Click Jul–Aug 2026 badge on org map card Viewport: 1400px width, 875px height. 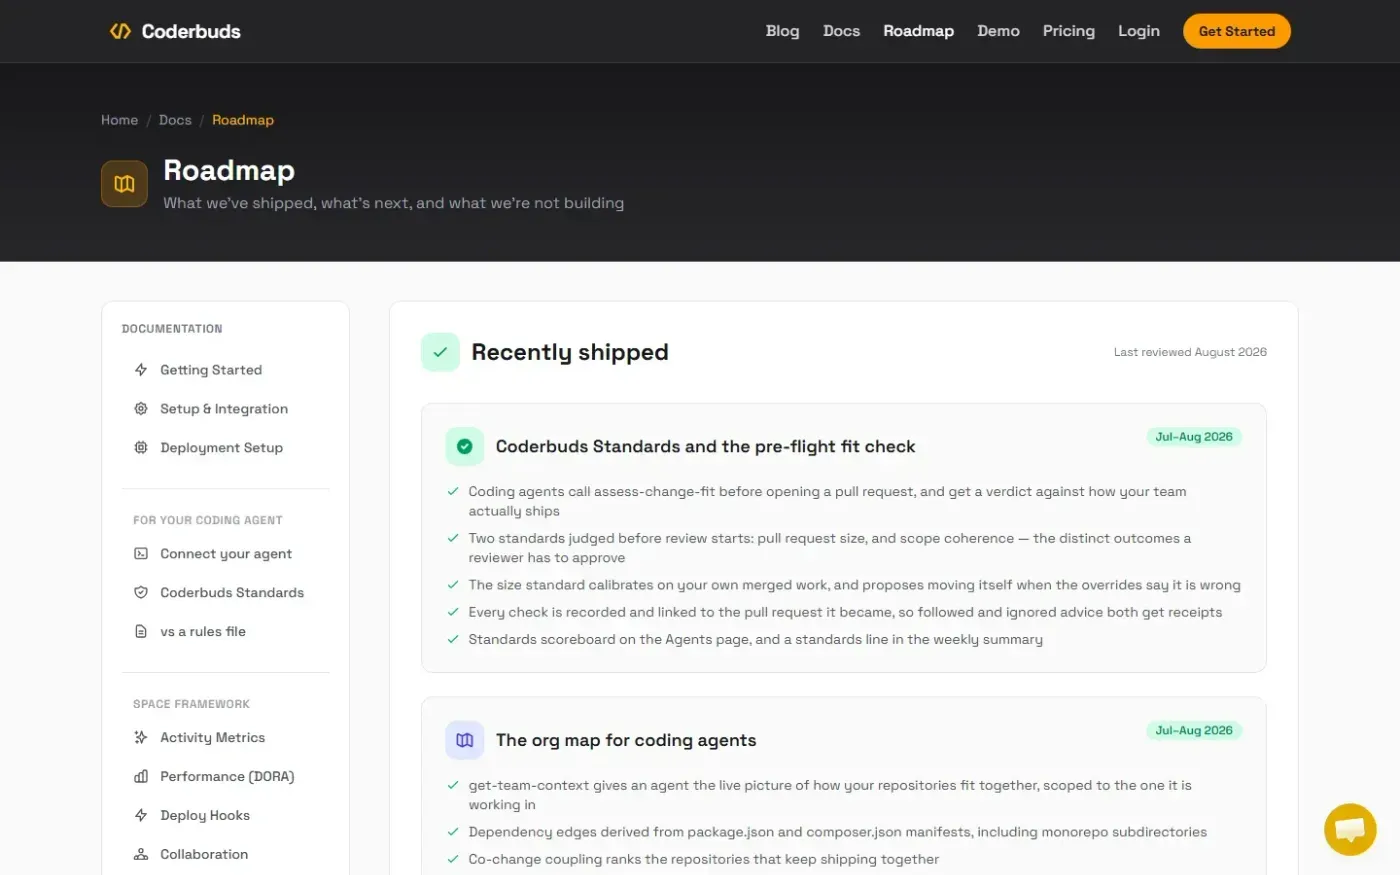(x=1194, y=731)
